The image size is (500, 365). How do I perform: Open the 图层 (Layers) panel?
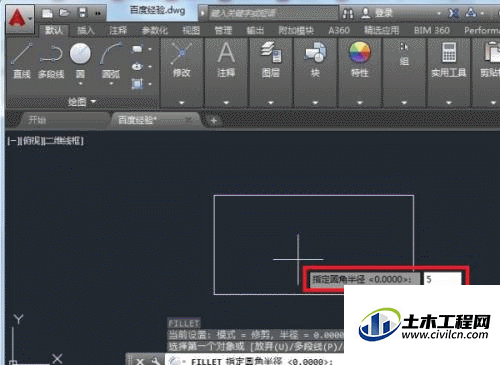[271, 60]
